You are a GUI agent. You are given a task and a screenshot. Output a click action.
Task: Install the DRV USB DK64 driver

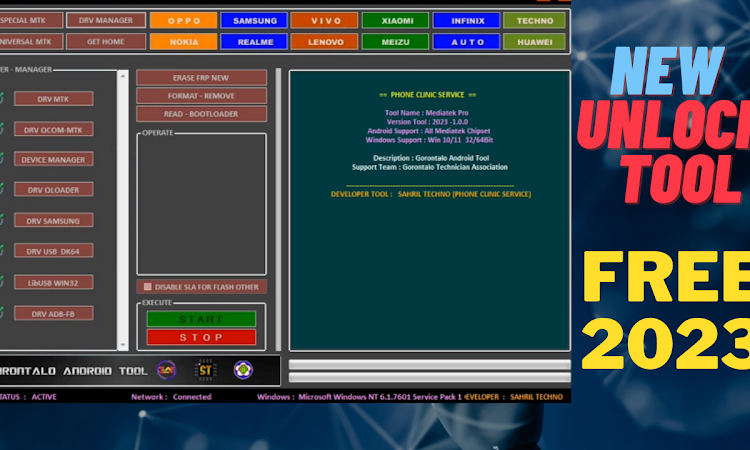[x=54, y=251]
